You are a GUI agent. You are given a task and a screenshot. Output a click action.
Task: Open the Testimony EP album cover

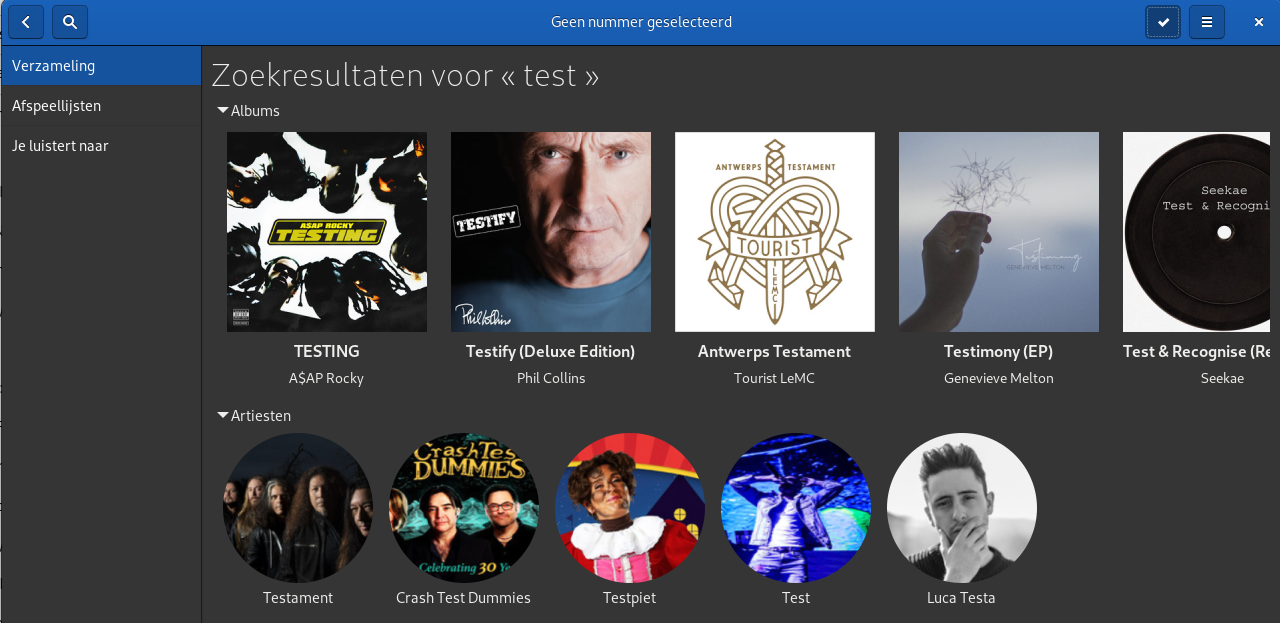point(999,232)
